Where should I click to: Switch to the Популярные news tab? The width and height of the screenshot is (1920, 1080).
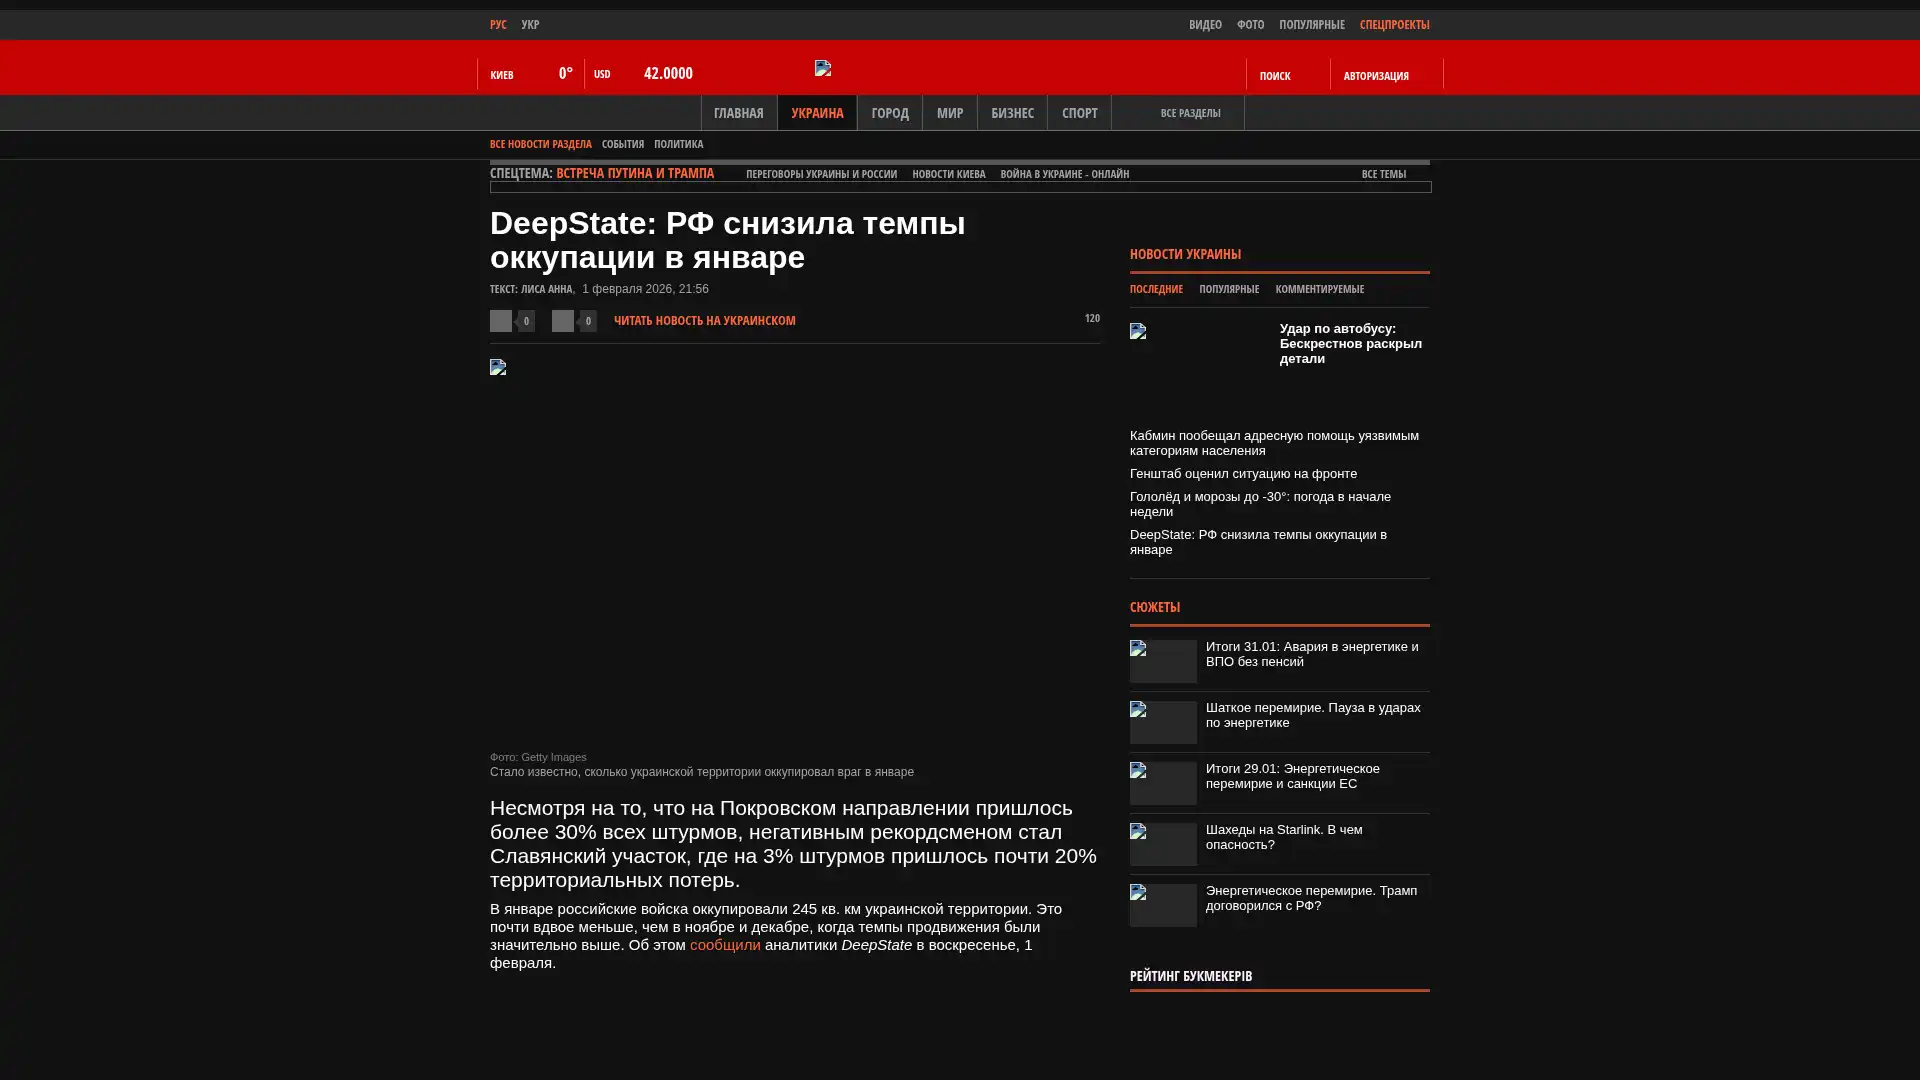click(1228, 289)
